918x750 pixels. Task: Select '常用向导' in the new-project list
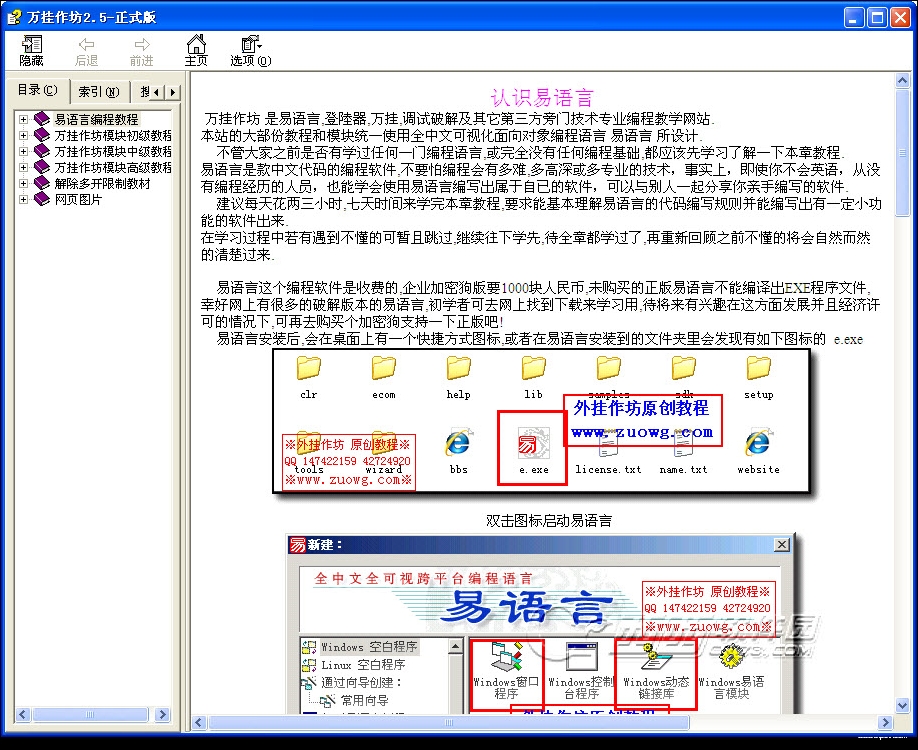[365, 700]
